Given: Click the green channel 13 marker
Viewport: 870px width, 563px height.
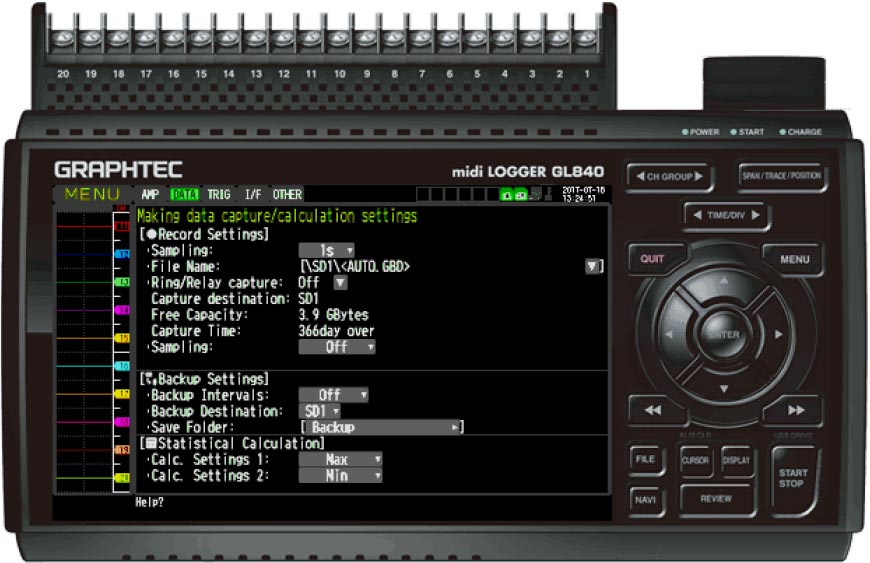Looking at the screenshot, I should point(122,282).
